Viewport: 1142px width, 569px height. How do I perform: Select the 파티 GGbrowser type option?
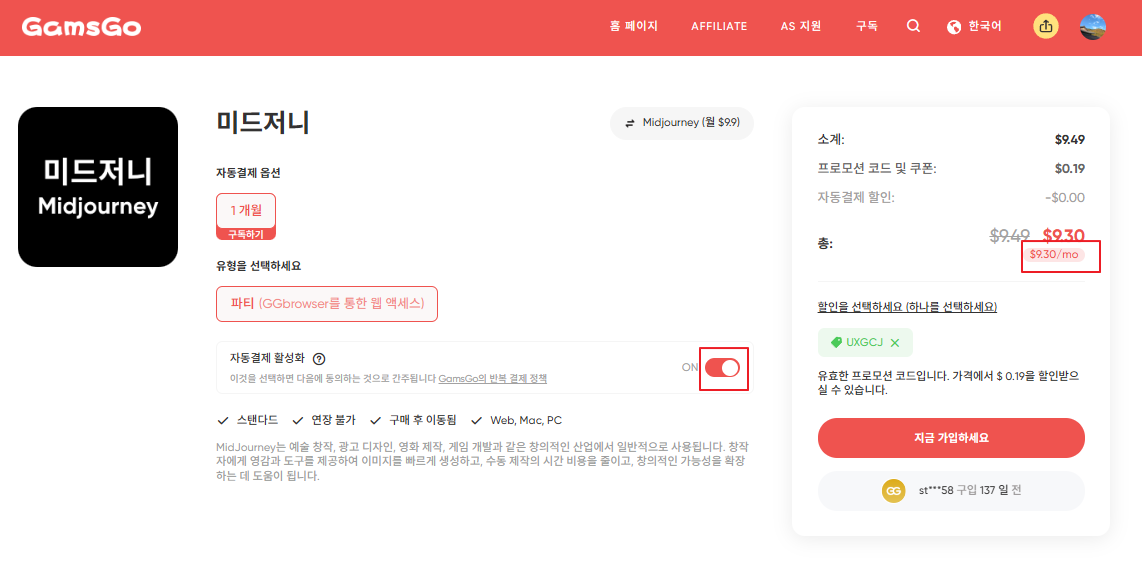point(327,303)
